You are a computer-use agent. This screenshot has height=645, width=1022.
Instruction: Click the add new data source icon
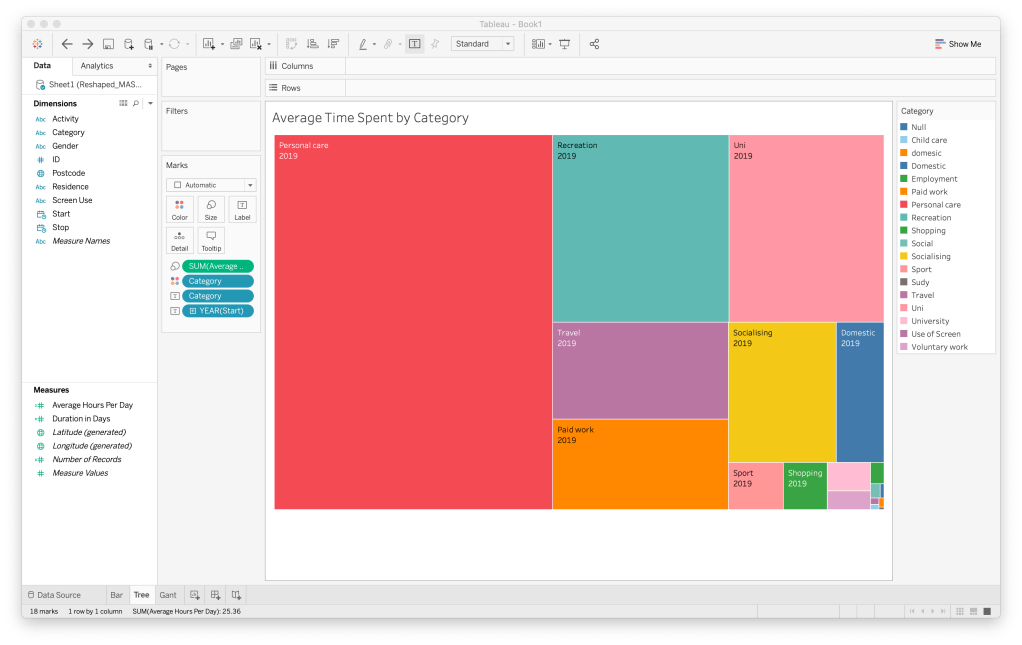[129, 44]
